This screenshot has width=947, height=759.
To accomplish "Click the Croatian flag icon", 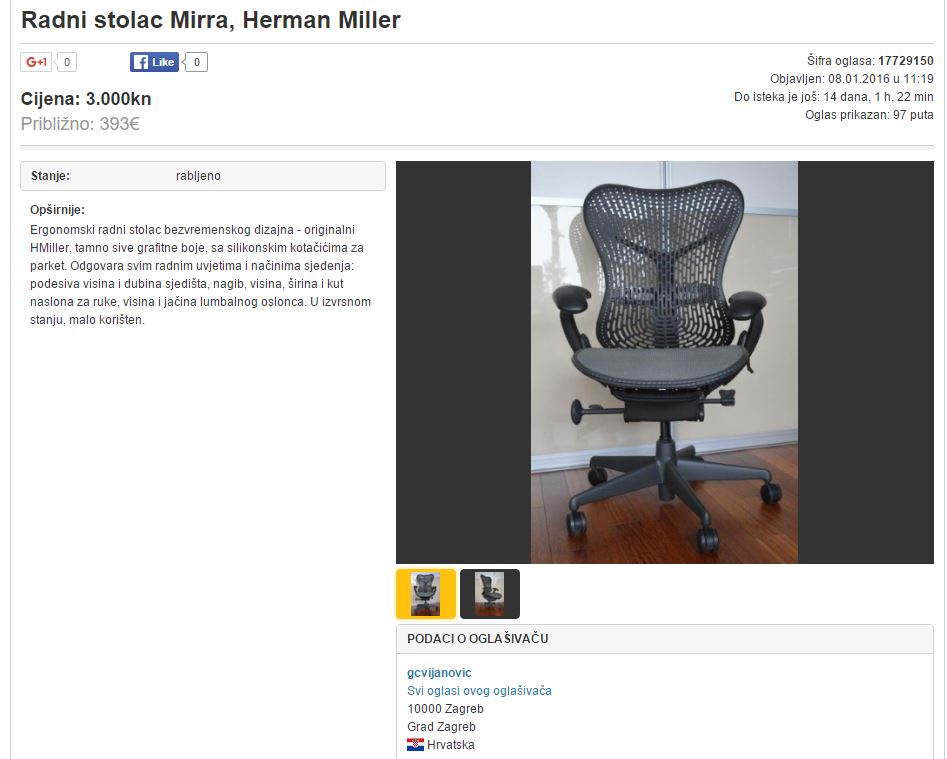I will tap(415, 745).
